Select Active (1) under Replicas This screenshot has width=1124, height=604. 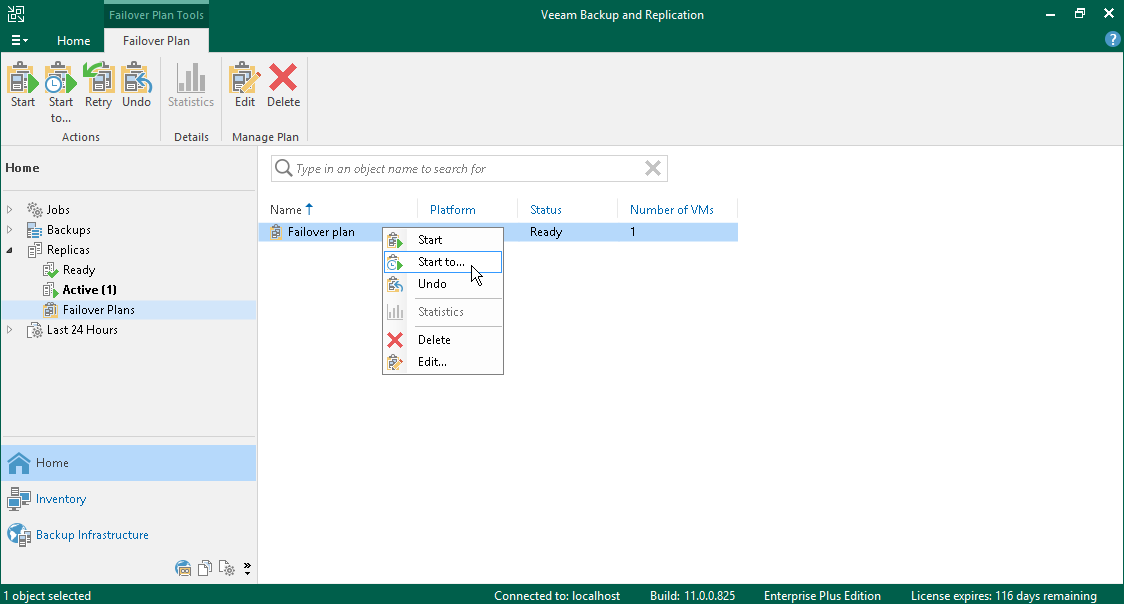point(89,290)
